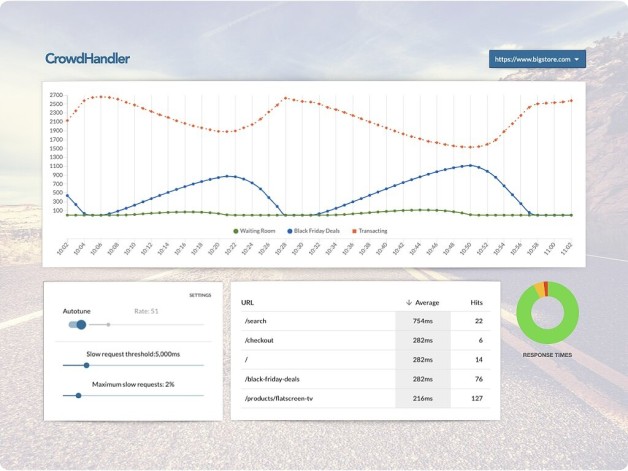
Task: Sort by the Average column arrow
Action: coord(409,302)
